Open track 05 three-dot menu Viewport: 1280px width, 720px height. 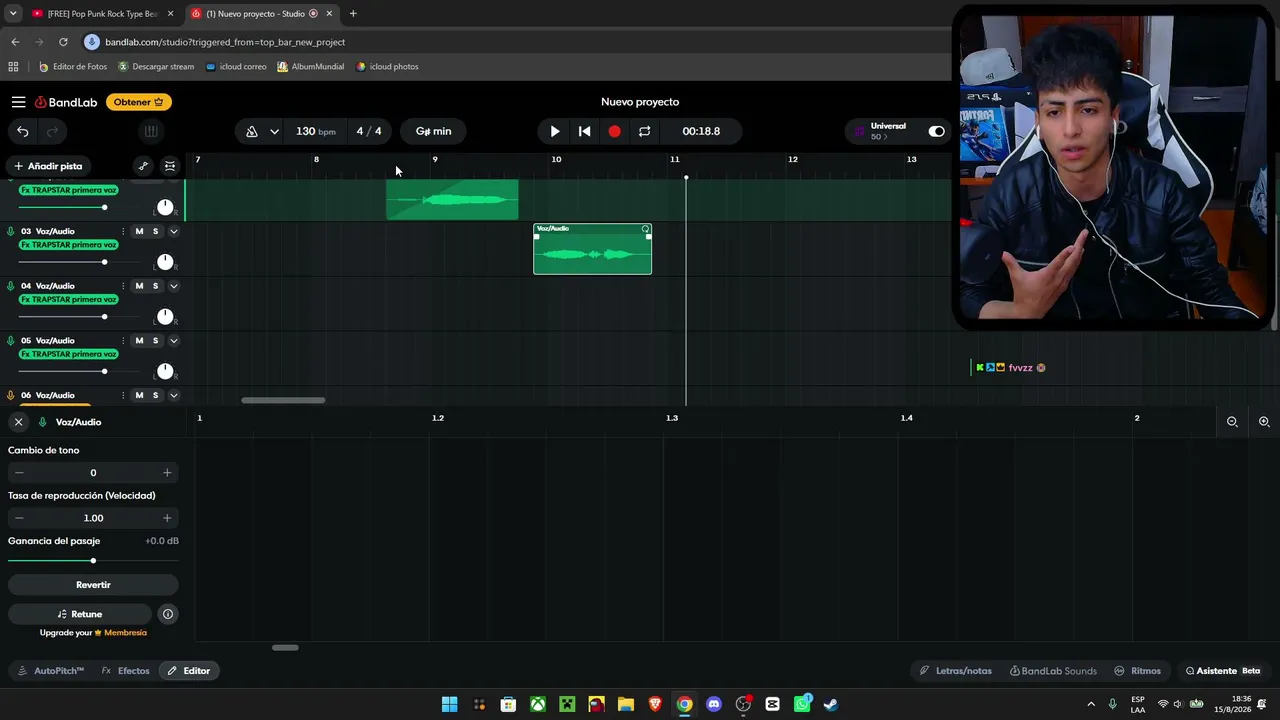(x=123, y=340)
